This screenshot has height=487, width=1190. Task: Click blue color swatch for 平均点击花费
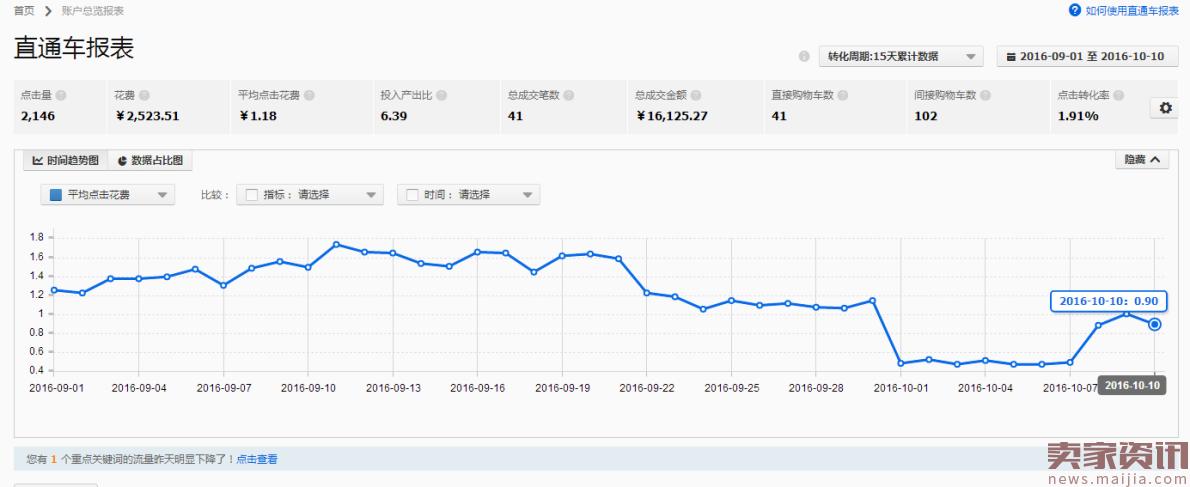pos(55,195)
